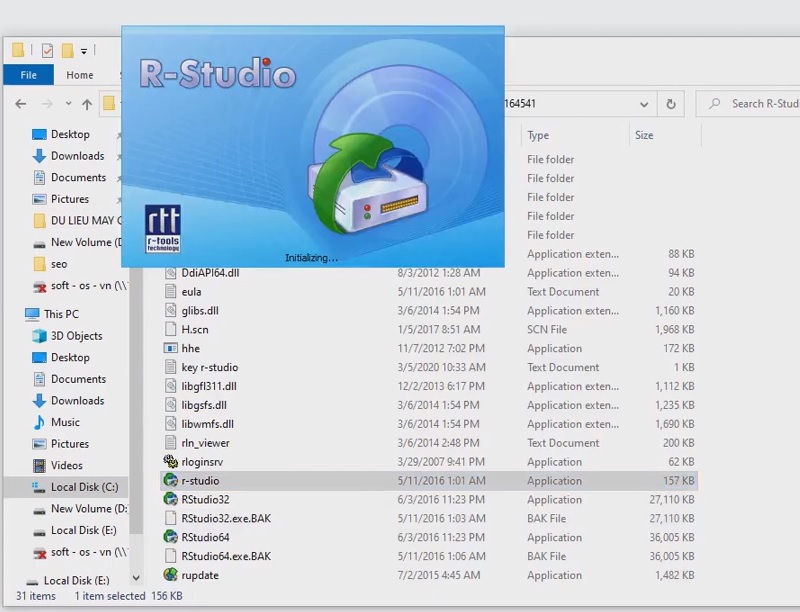
Task: Click the RStudio32 application icon
Action: [170, 499]
